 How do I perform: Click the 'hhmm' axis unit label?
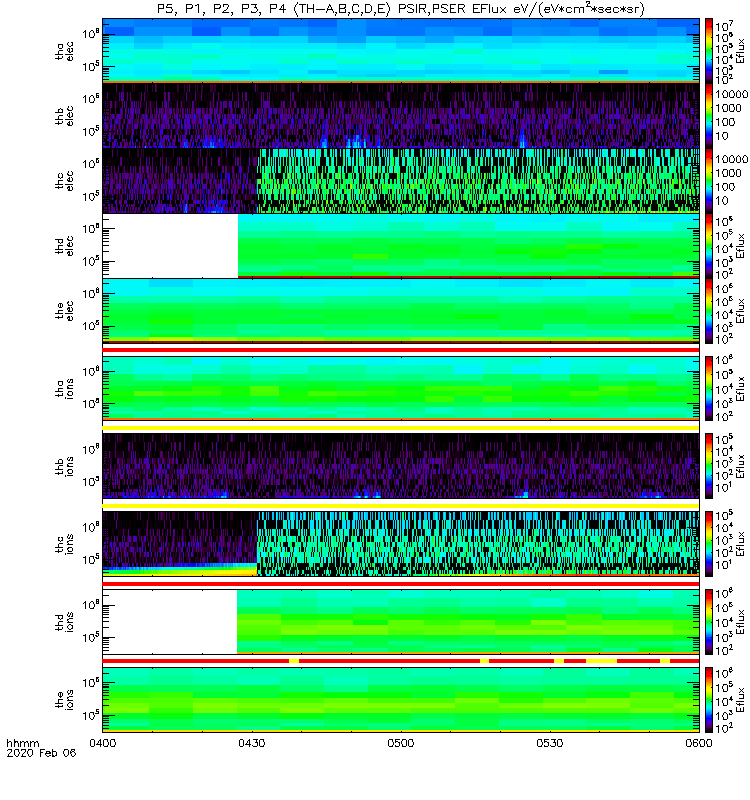[x=22, y=743]
